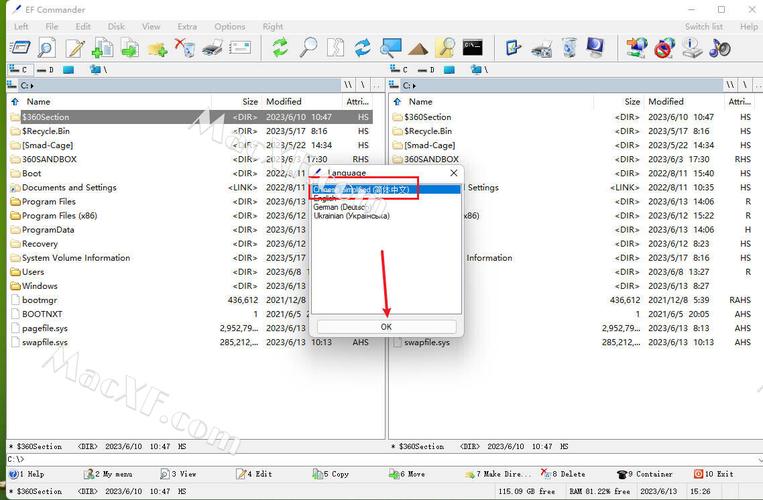The width and height of the screenshot is (763, 500).
Task: Switch left panel to drive D
Action: tap(45, 70)
